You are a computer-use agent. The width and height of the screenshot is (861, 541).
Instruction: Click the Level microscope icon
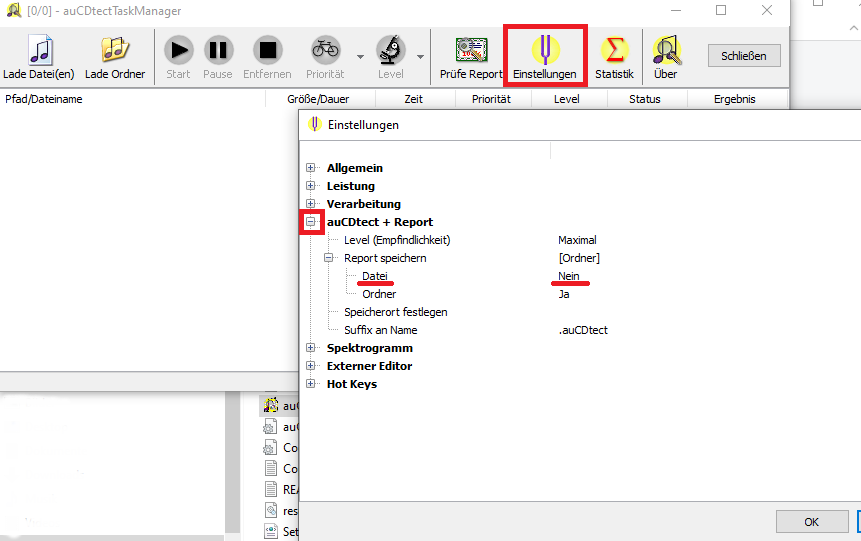coord(390,50)
